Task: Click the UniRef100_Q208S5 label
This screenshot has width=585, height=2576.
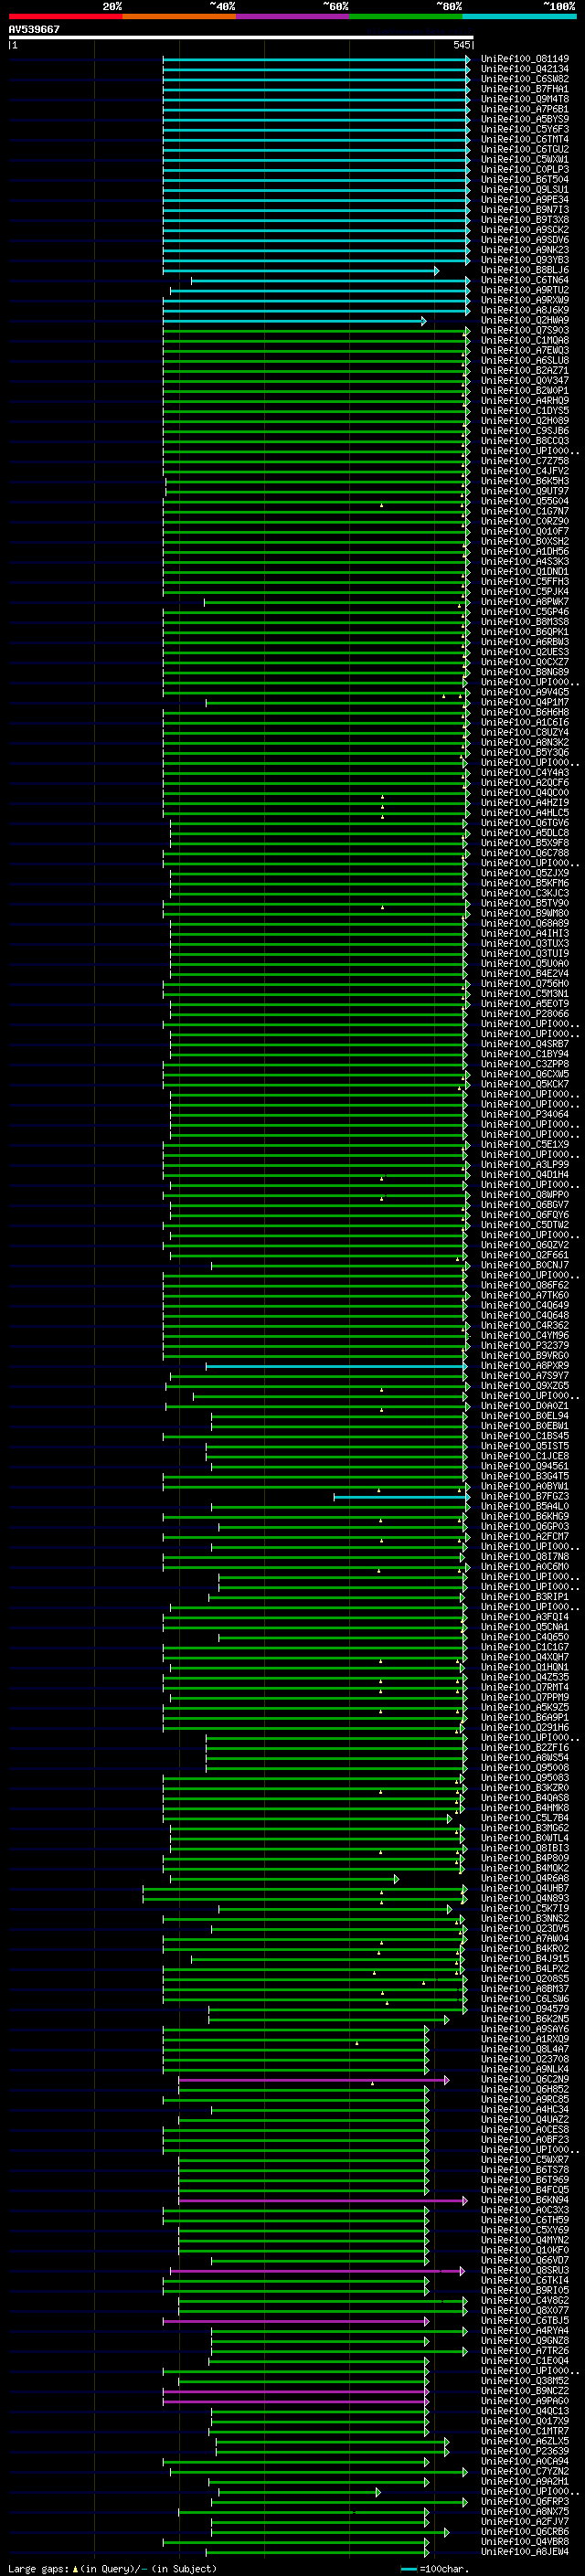Action: pos(525,1978)
